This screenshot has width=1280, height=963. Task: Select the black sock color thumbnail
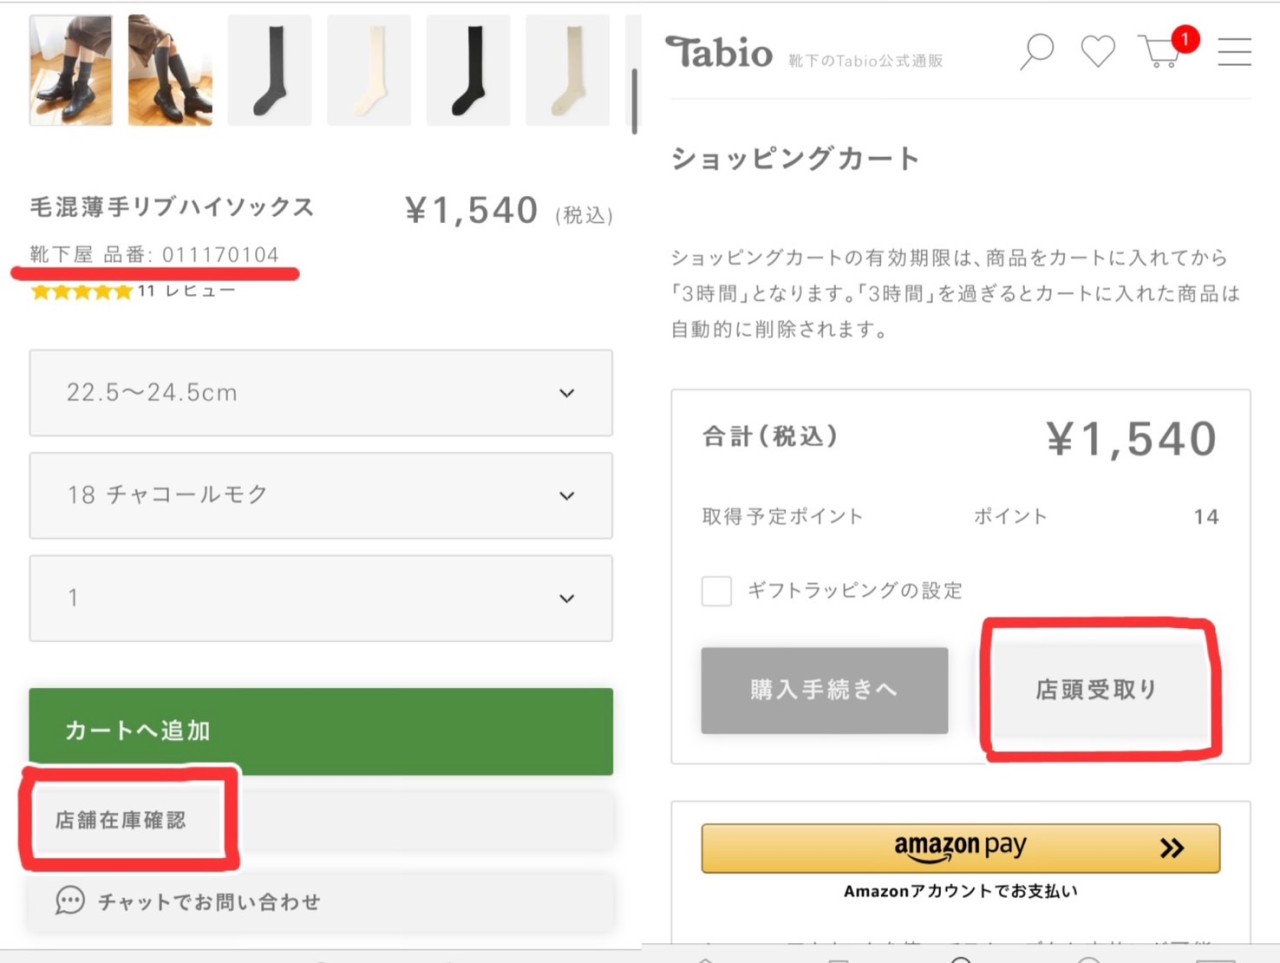tap(468, 70)
